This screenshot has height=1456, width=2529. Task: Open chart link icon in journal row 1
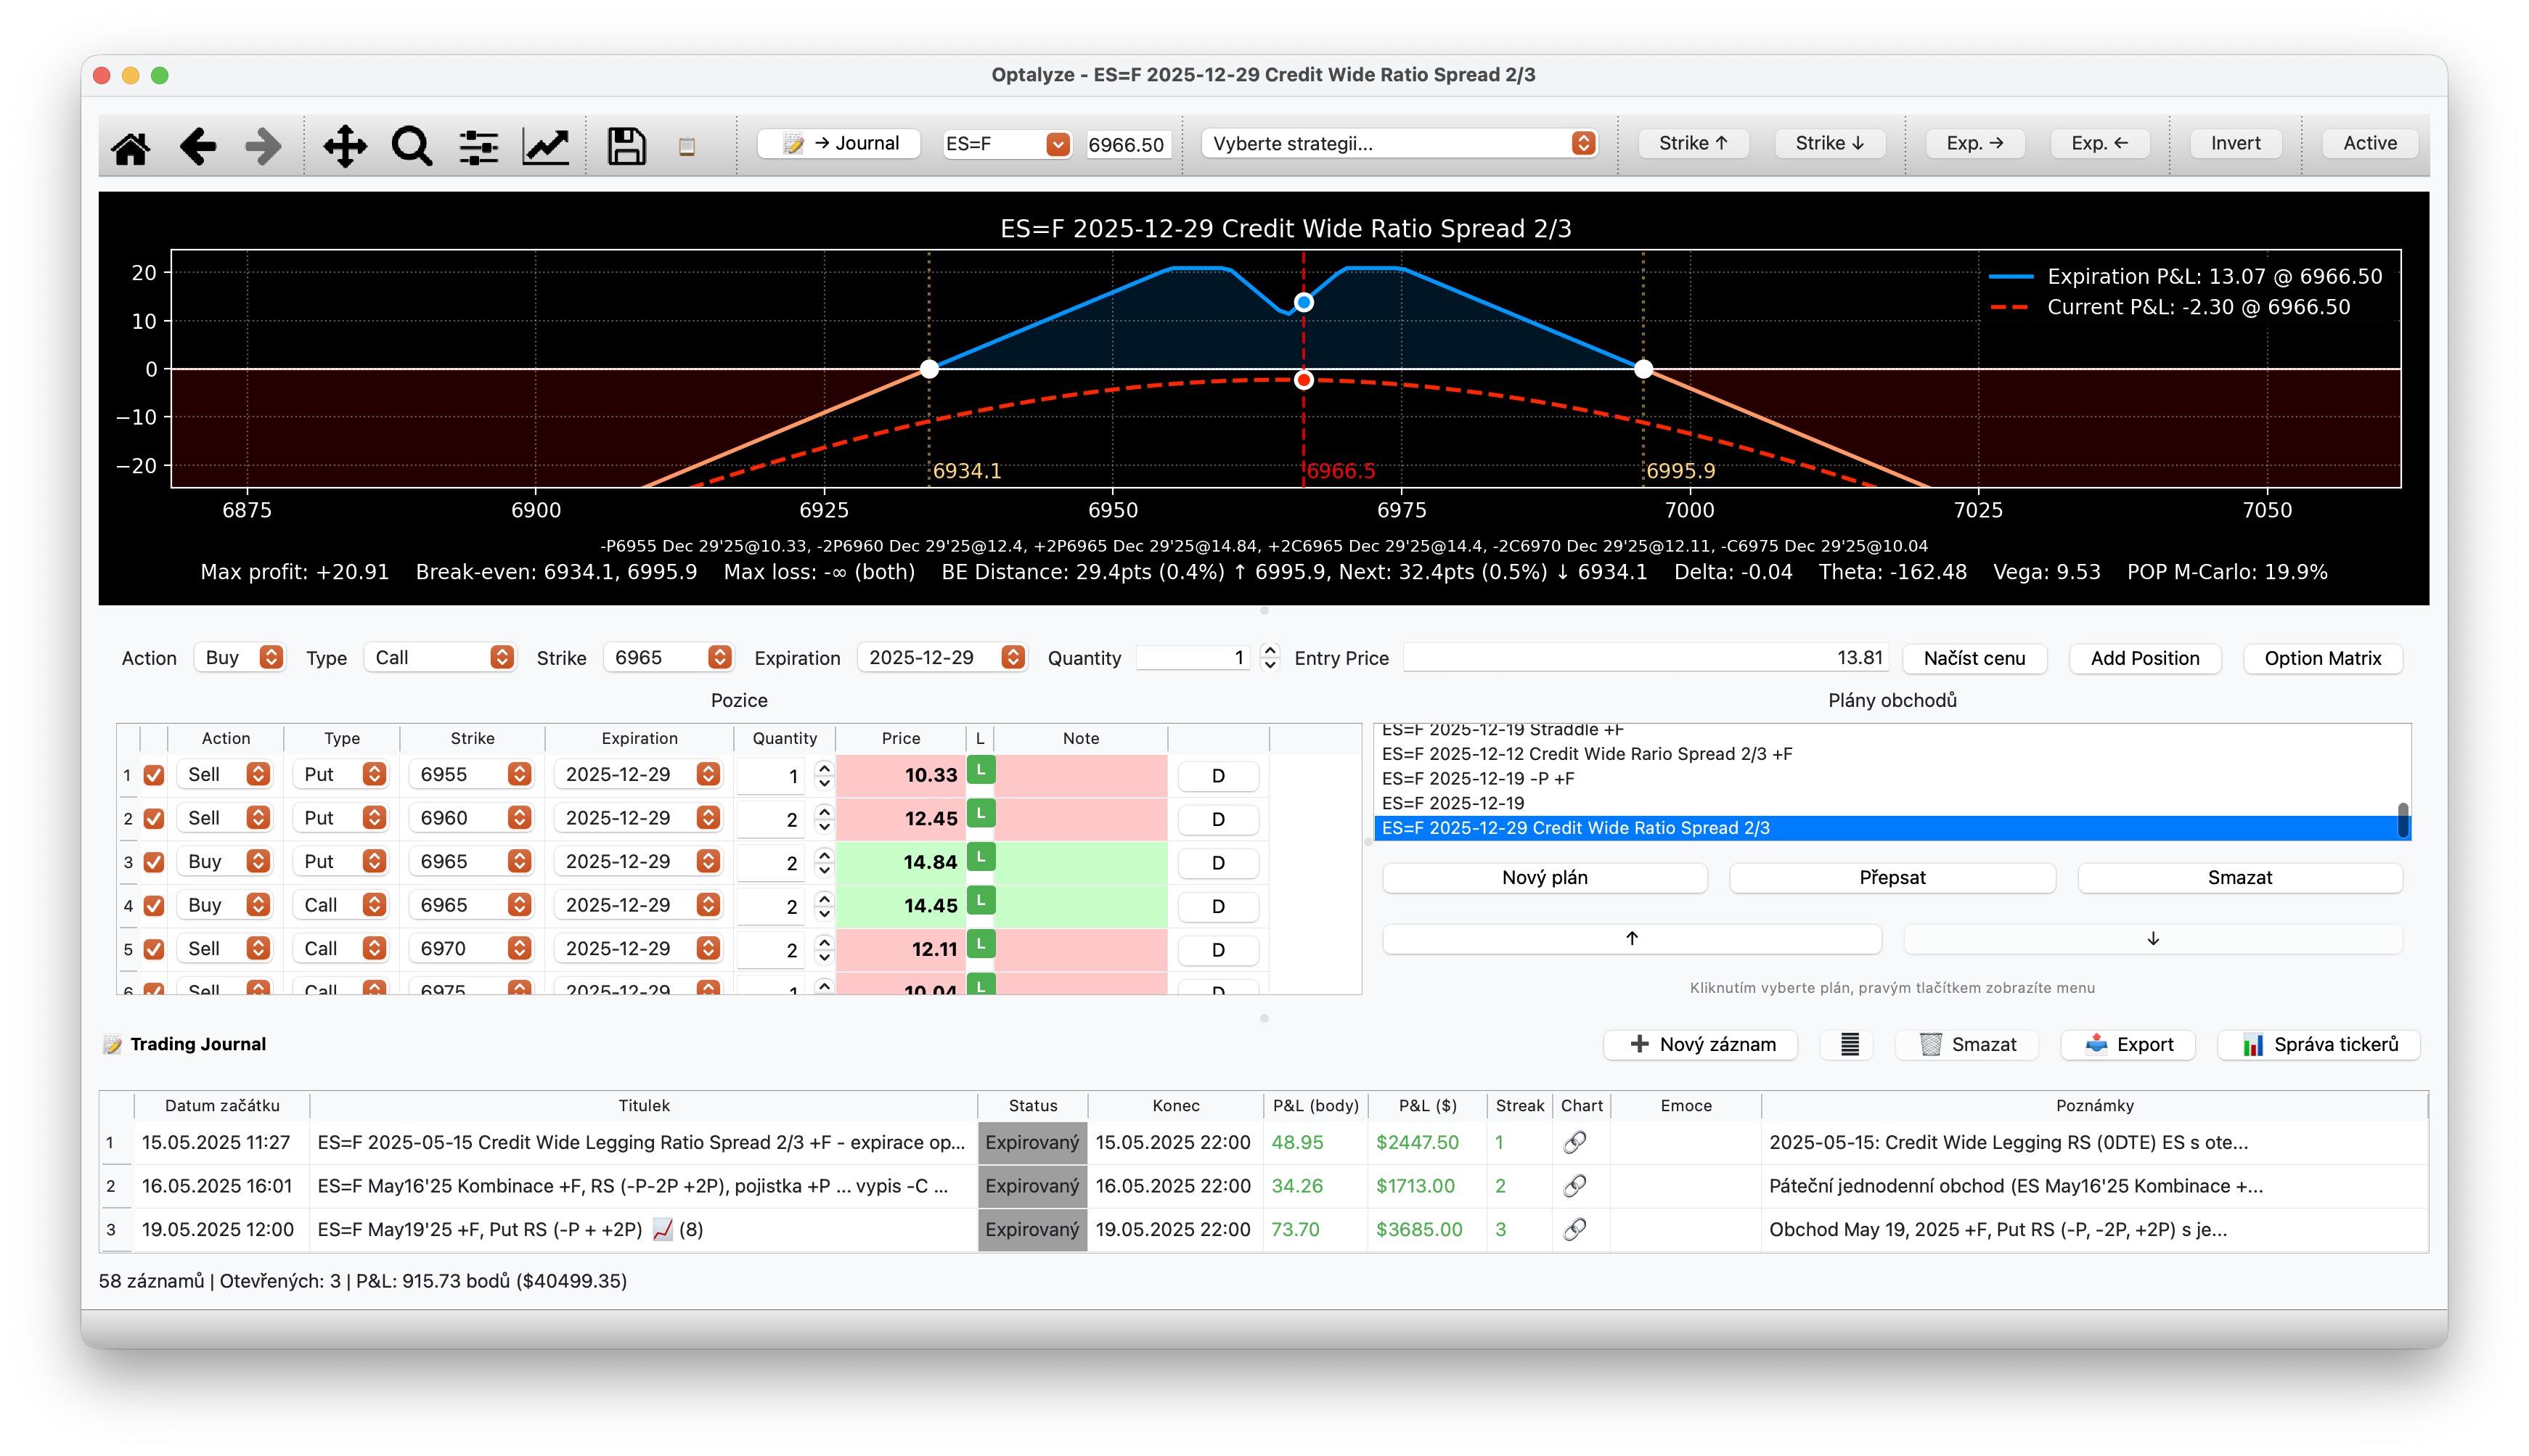[1575, 1142]
